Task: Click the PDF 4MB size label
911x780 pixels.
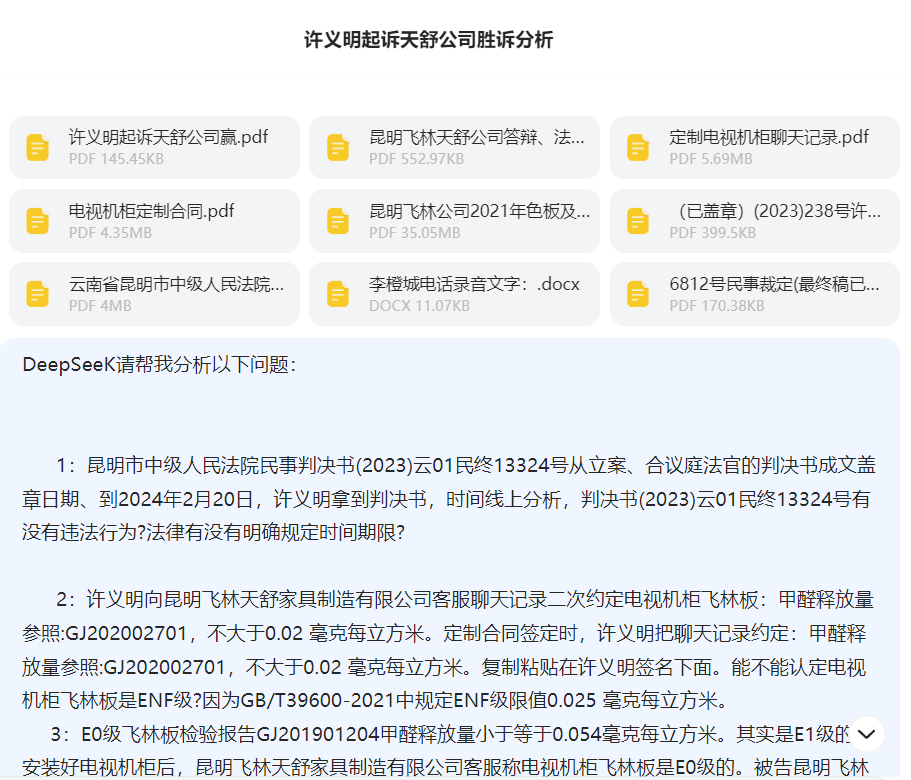Action: point(100,306)
